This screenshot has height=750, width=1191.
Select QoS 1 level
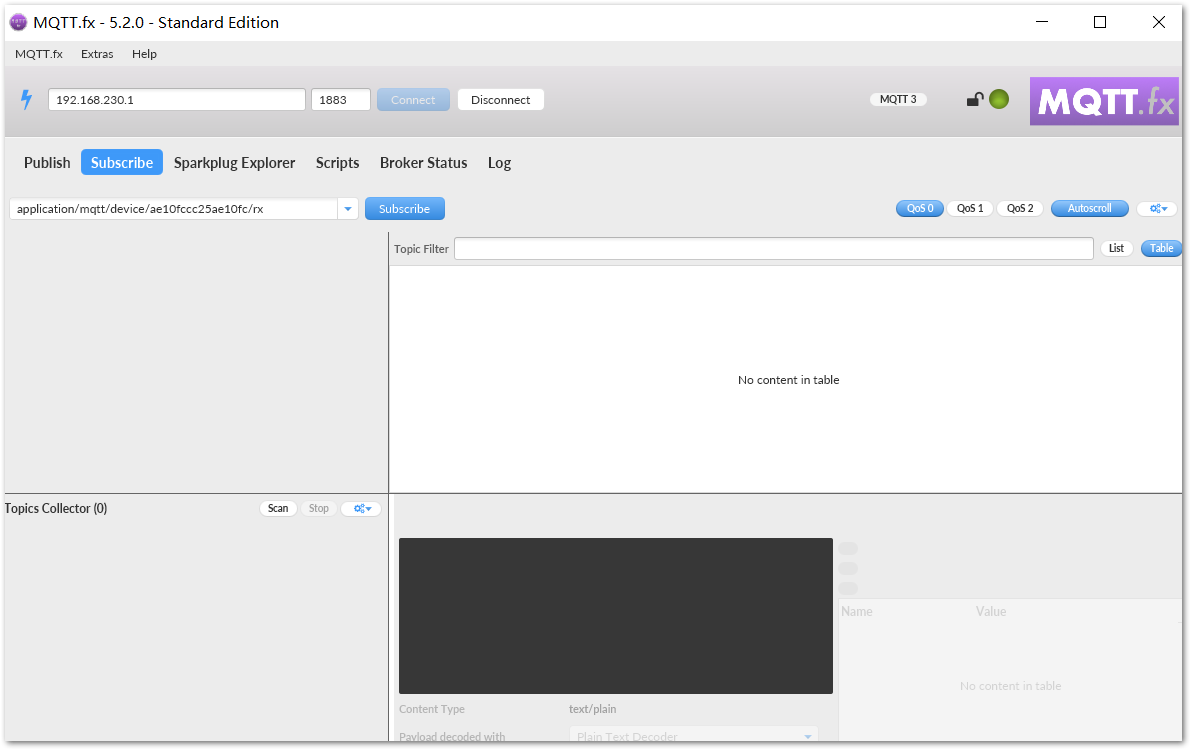(x=970, y=208)
